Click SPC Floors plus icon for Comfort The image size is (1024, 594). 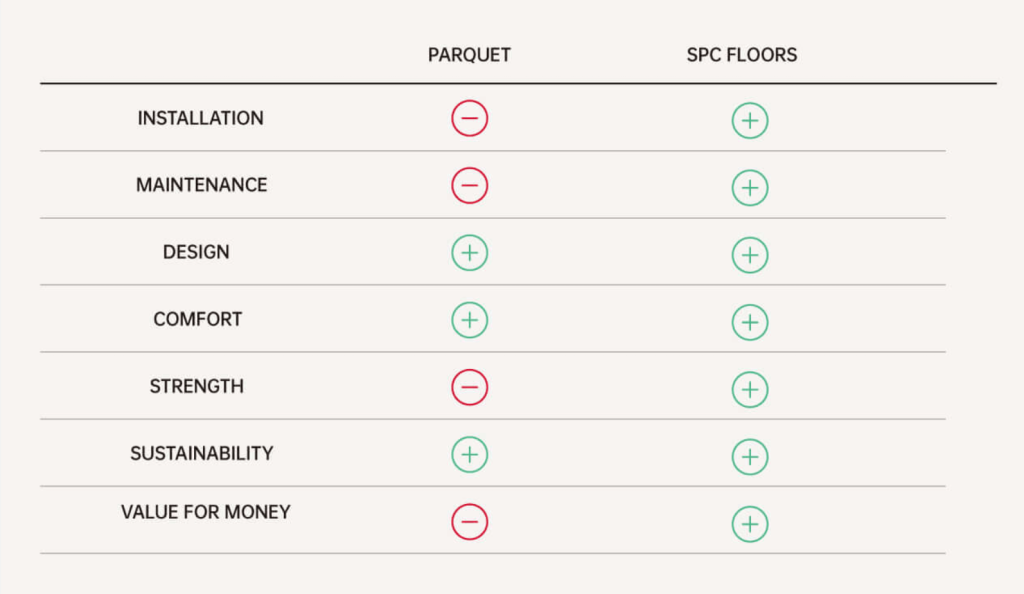[x=749, y=322]
